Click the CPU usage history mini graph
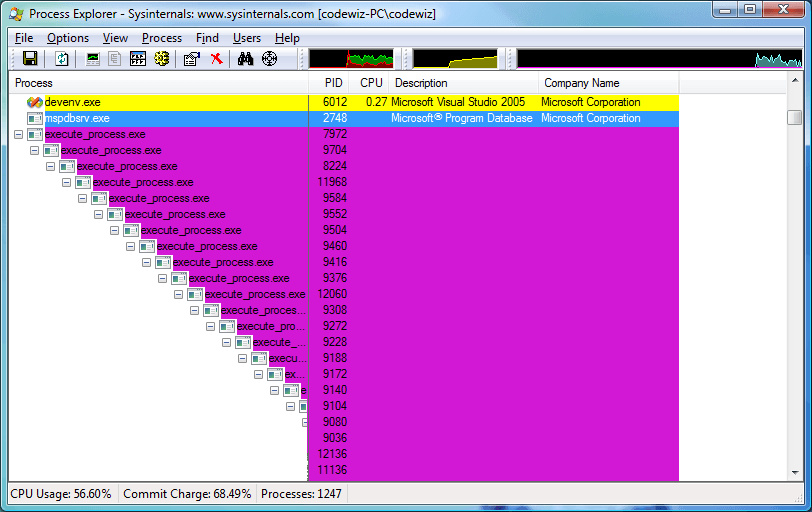 [356, 59]
